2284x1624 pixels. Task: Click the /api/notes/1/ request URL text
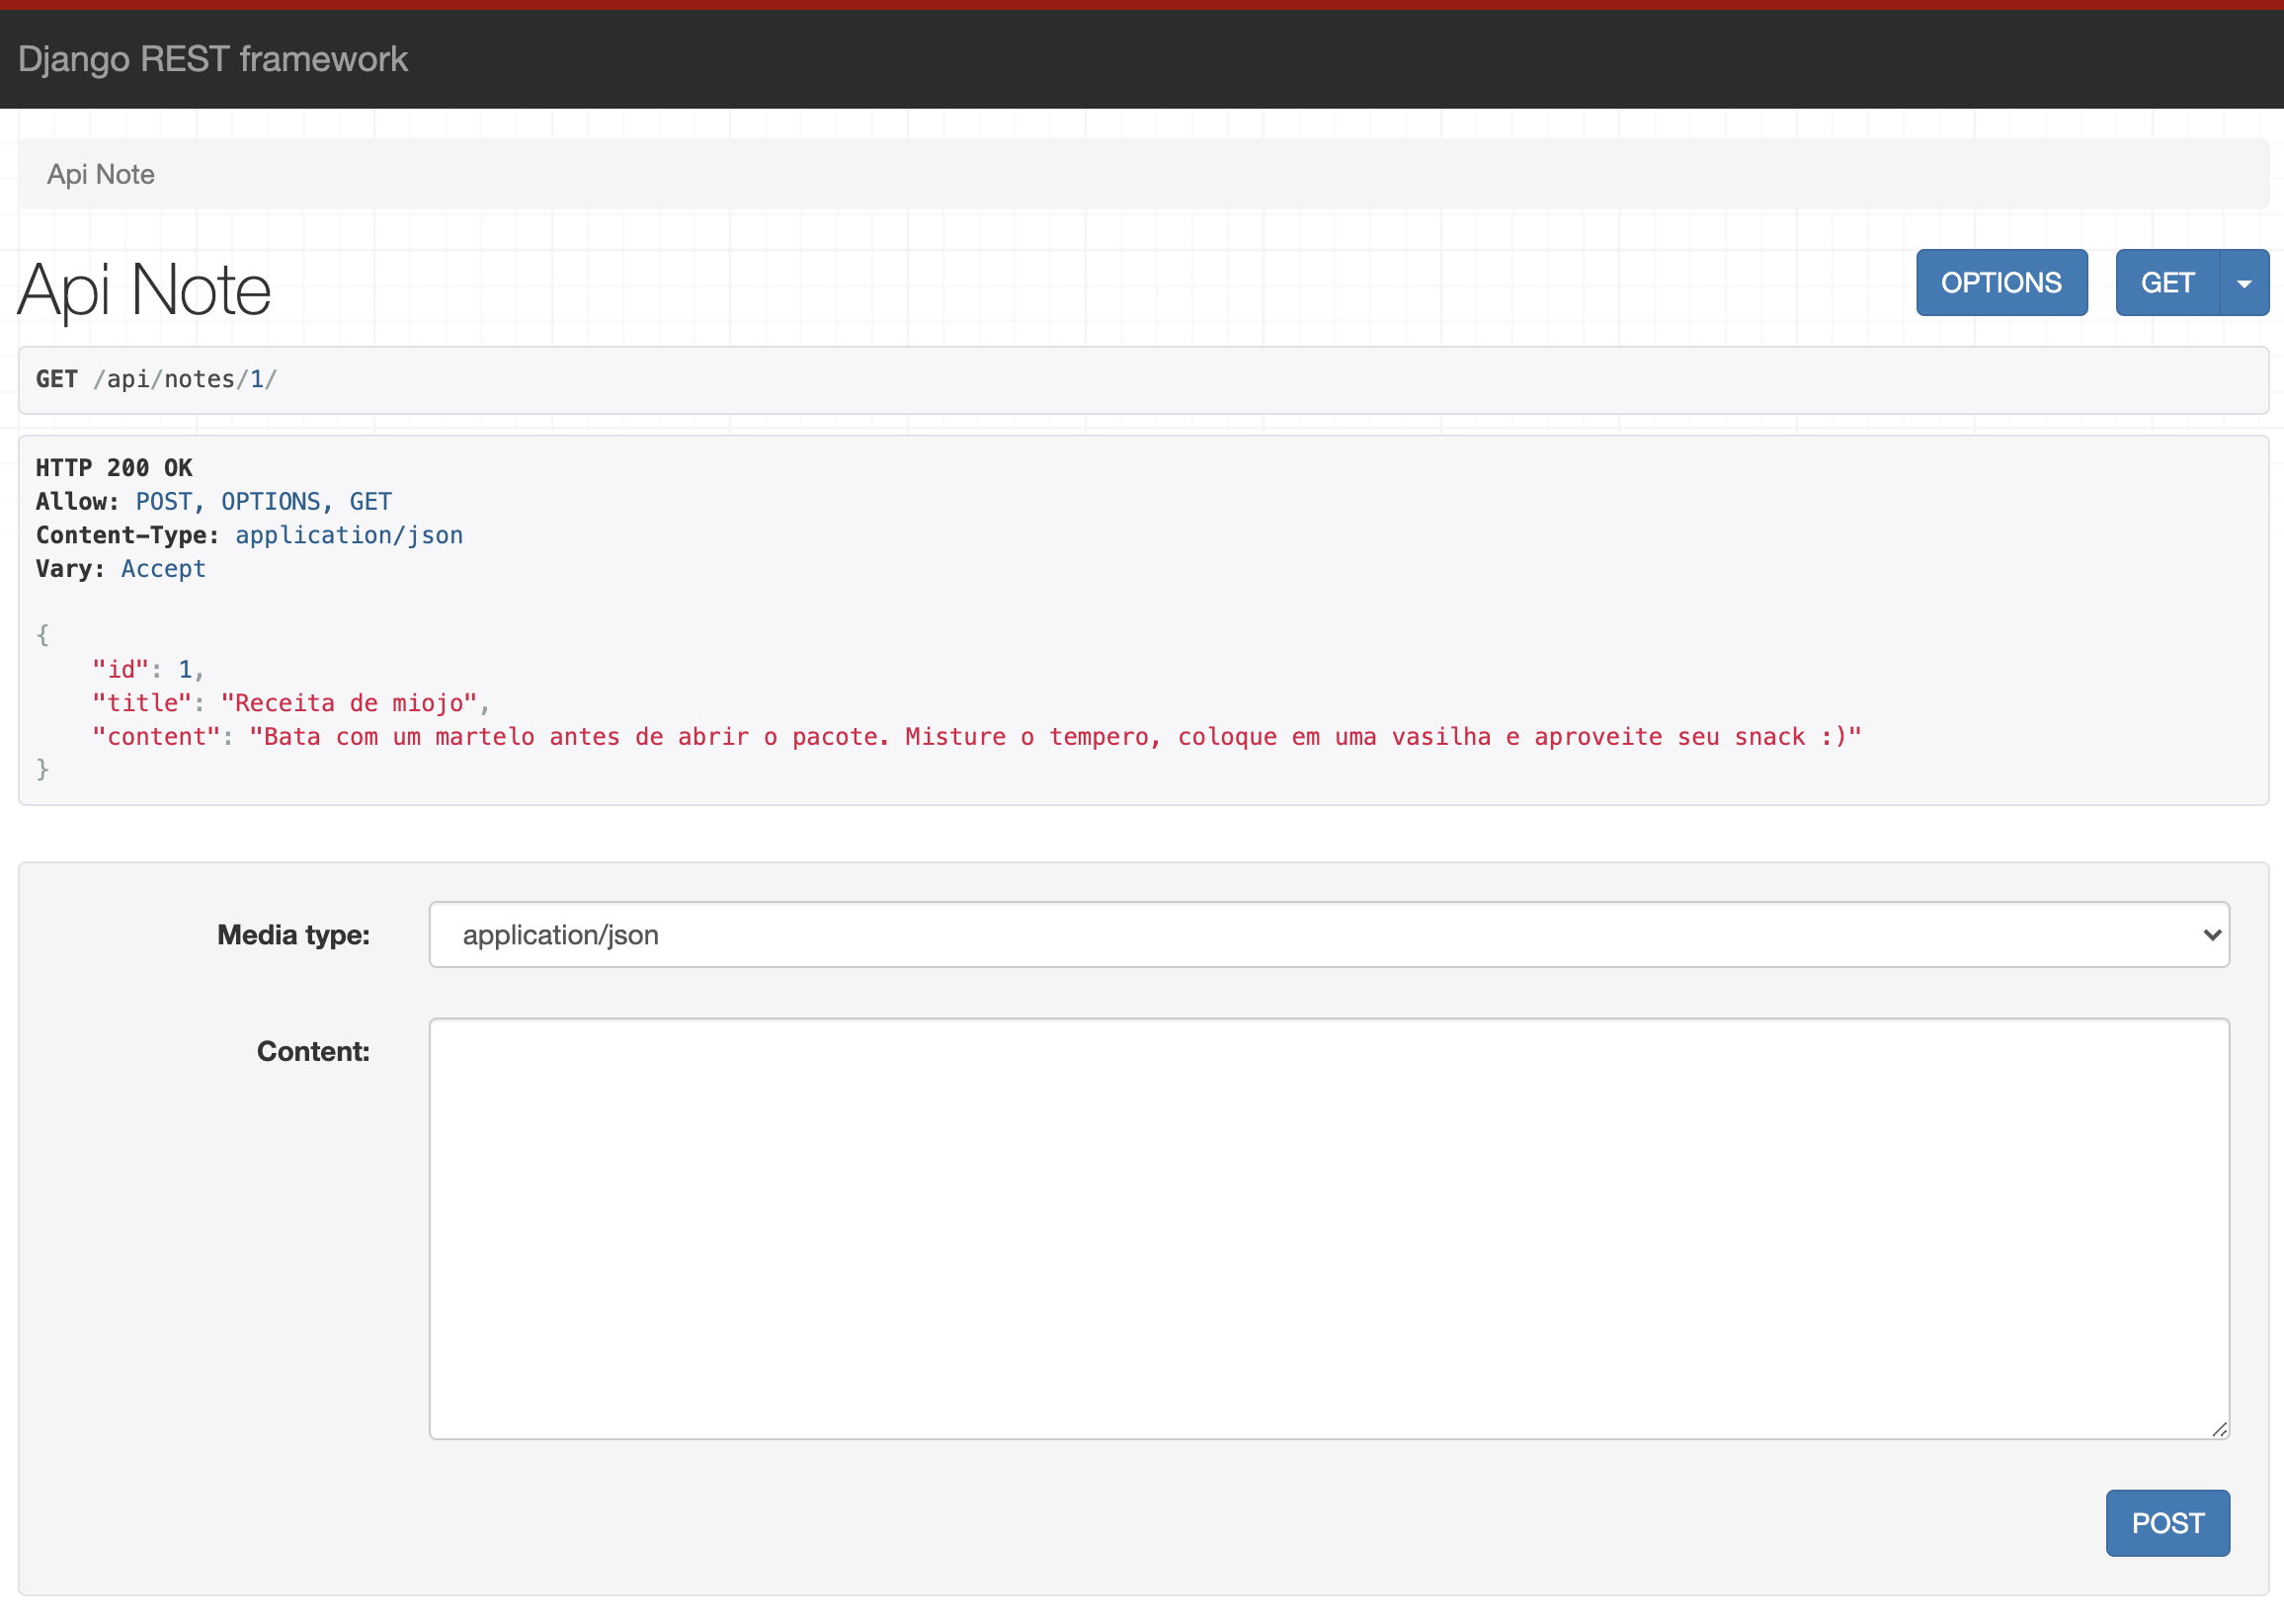[185, 379]
